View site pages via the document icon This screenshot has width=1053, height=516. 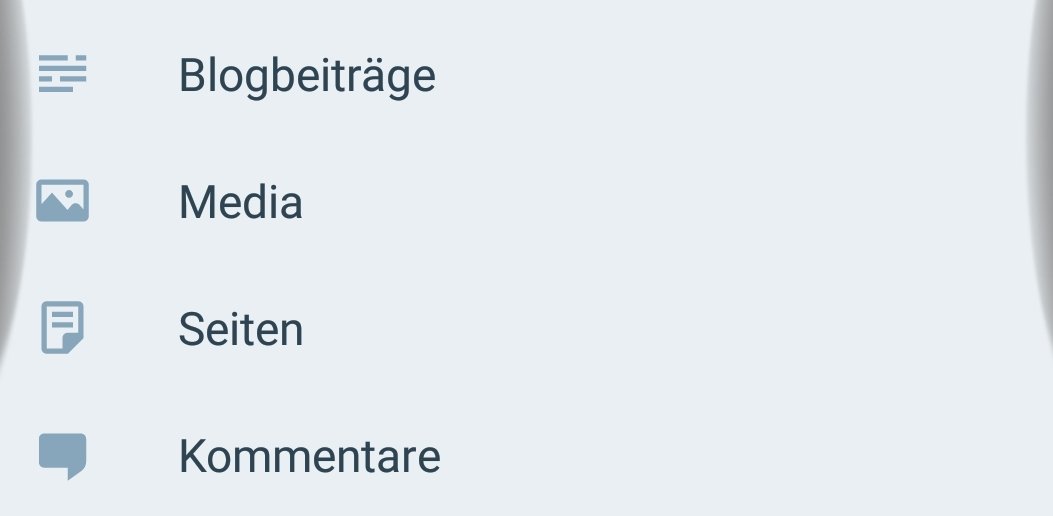(63, 328)
